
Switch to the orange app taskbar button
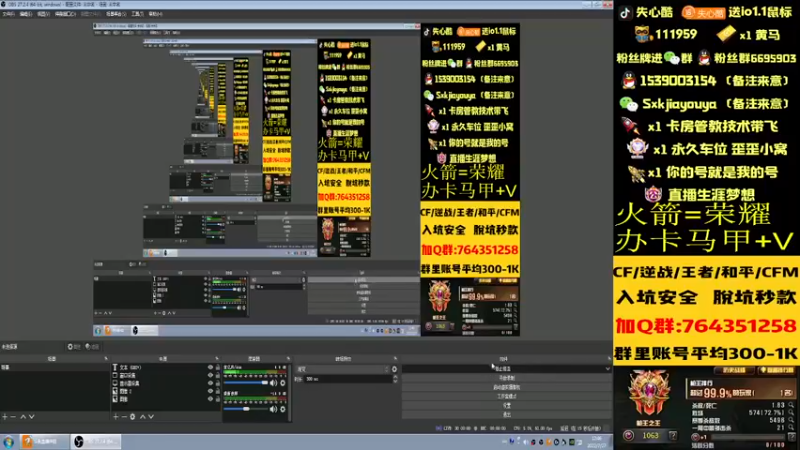pos(44,442)
